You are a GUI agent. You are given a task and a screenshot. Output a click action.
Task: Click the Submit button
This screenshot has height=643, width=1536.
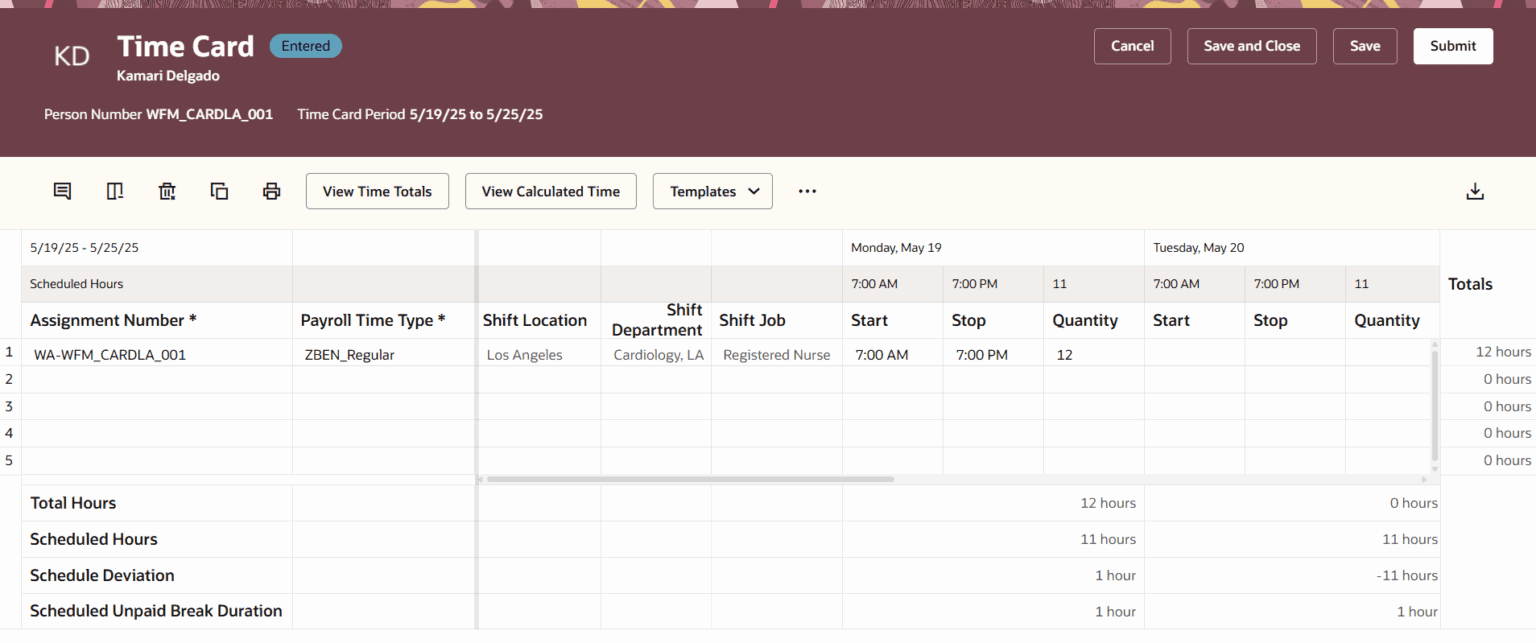[x=1452, y=46]
